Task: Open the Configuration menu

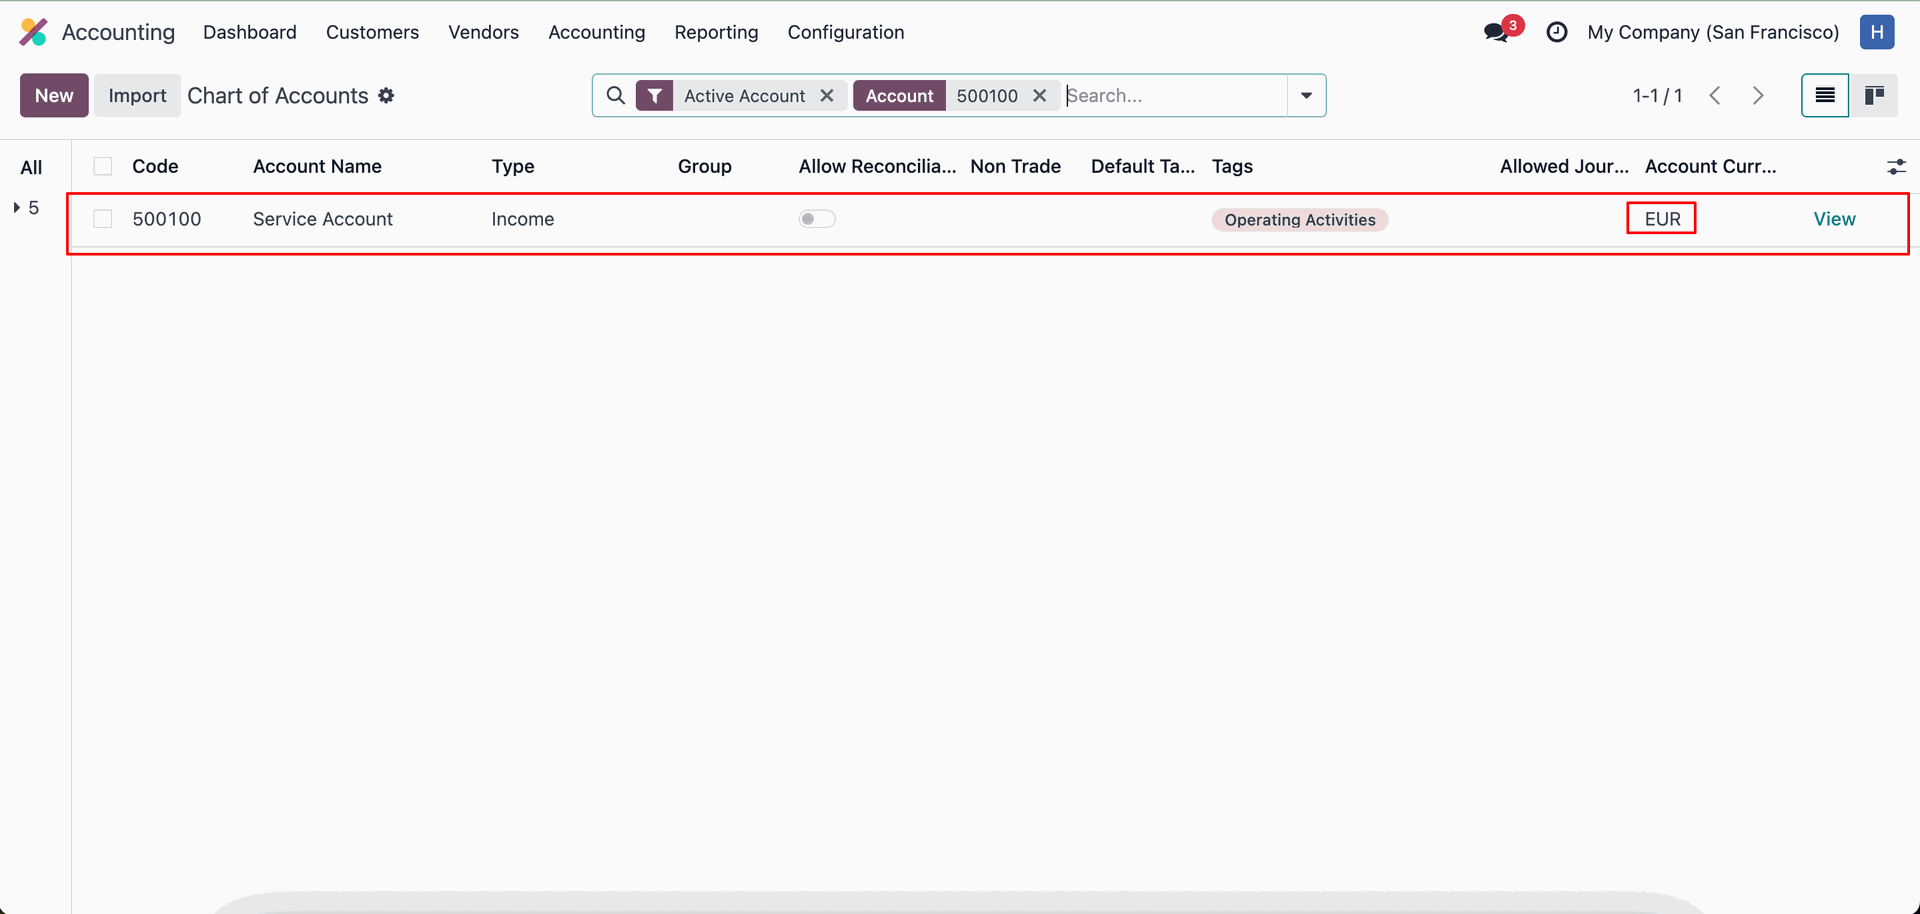Action: pos(846,32)
